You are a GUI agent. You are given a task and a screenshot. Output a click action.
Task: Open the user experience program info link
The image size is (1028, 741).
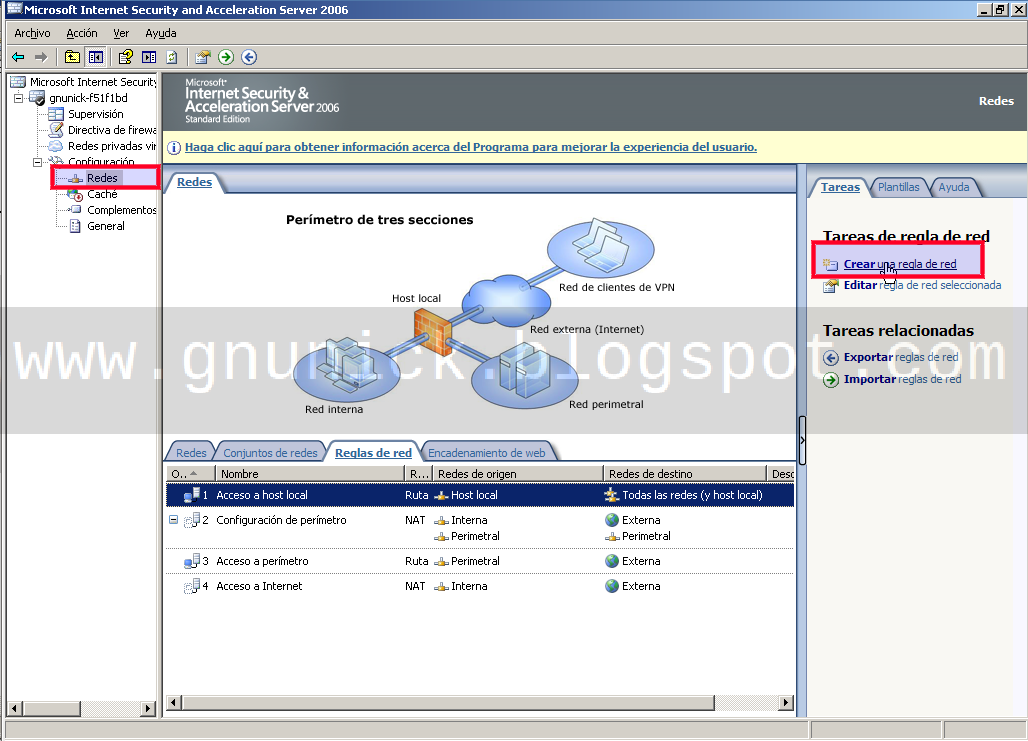471,147
